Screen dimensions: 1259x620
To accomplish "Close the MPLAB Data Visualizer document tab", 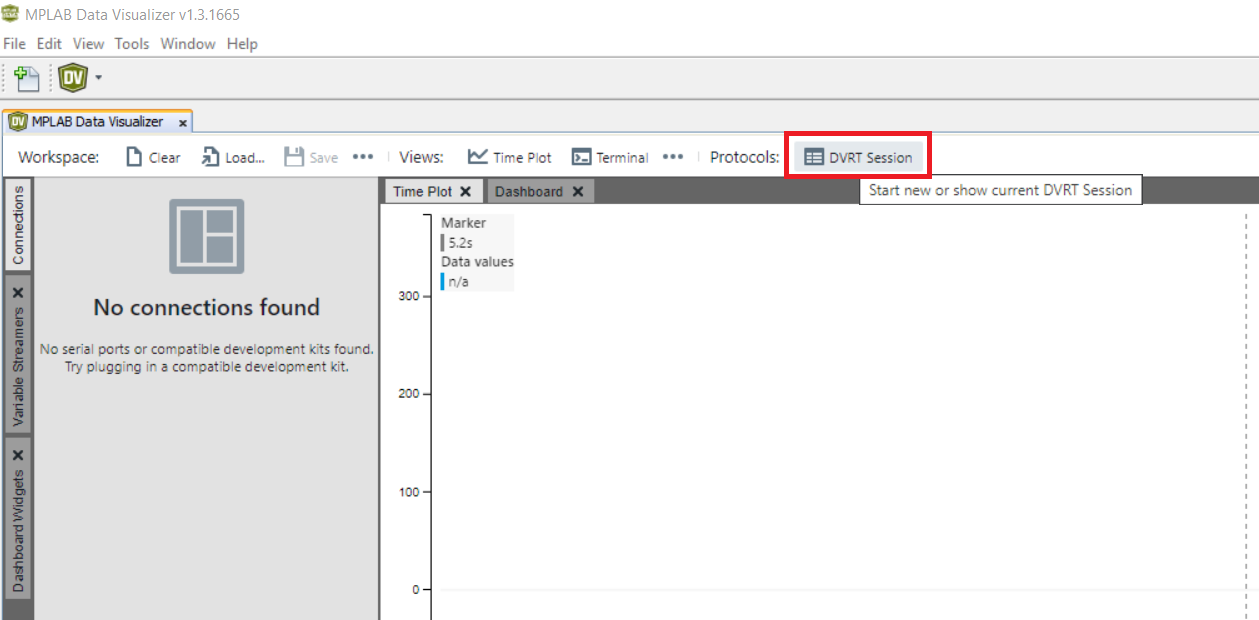I will click(x=183, y=123).
